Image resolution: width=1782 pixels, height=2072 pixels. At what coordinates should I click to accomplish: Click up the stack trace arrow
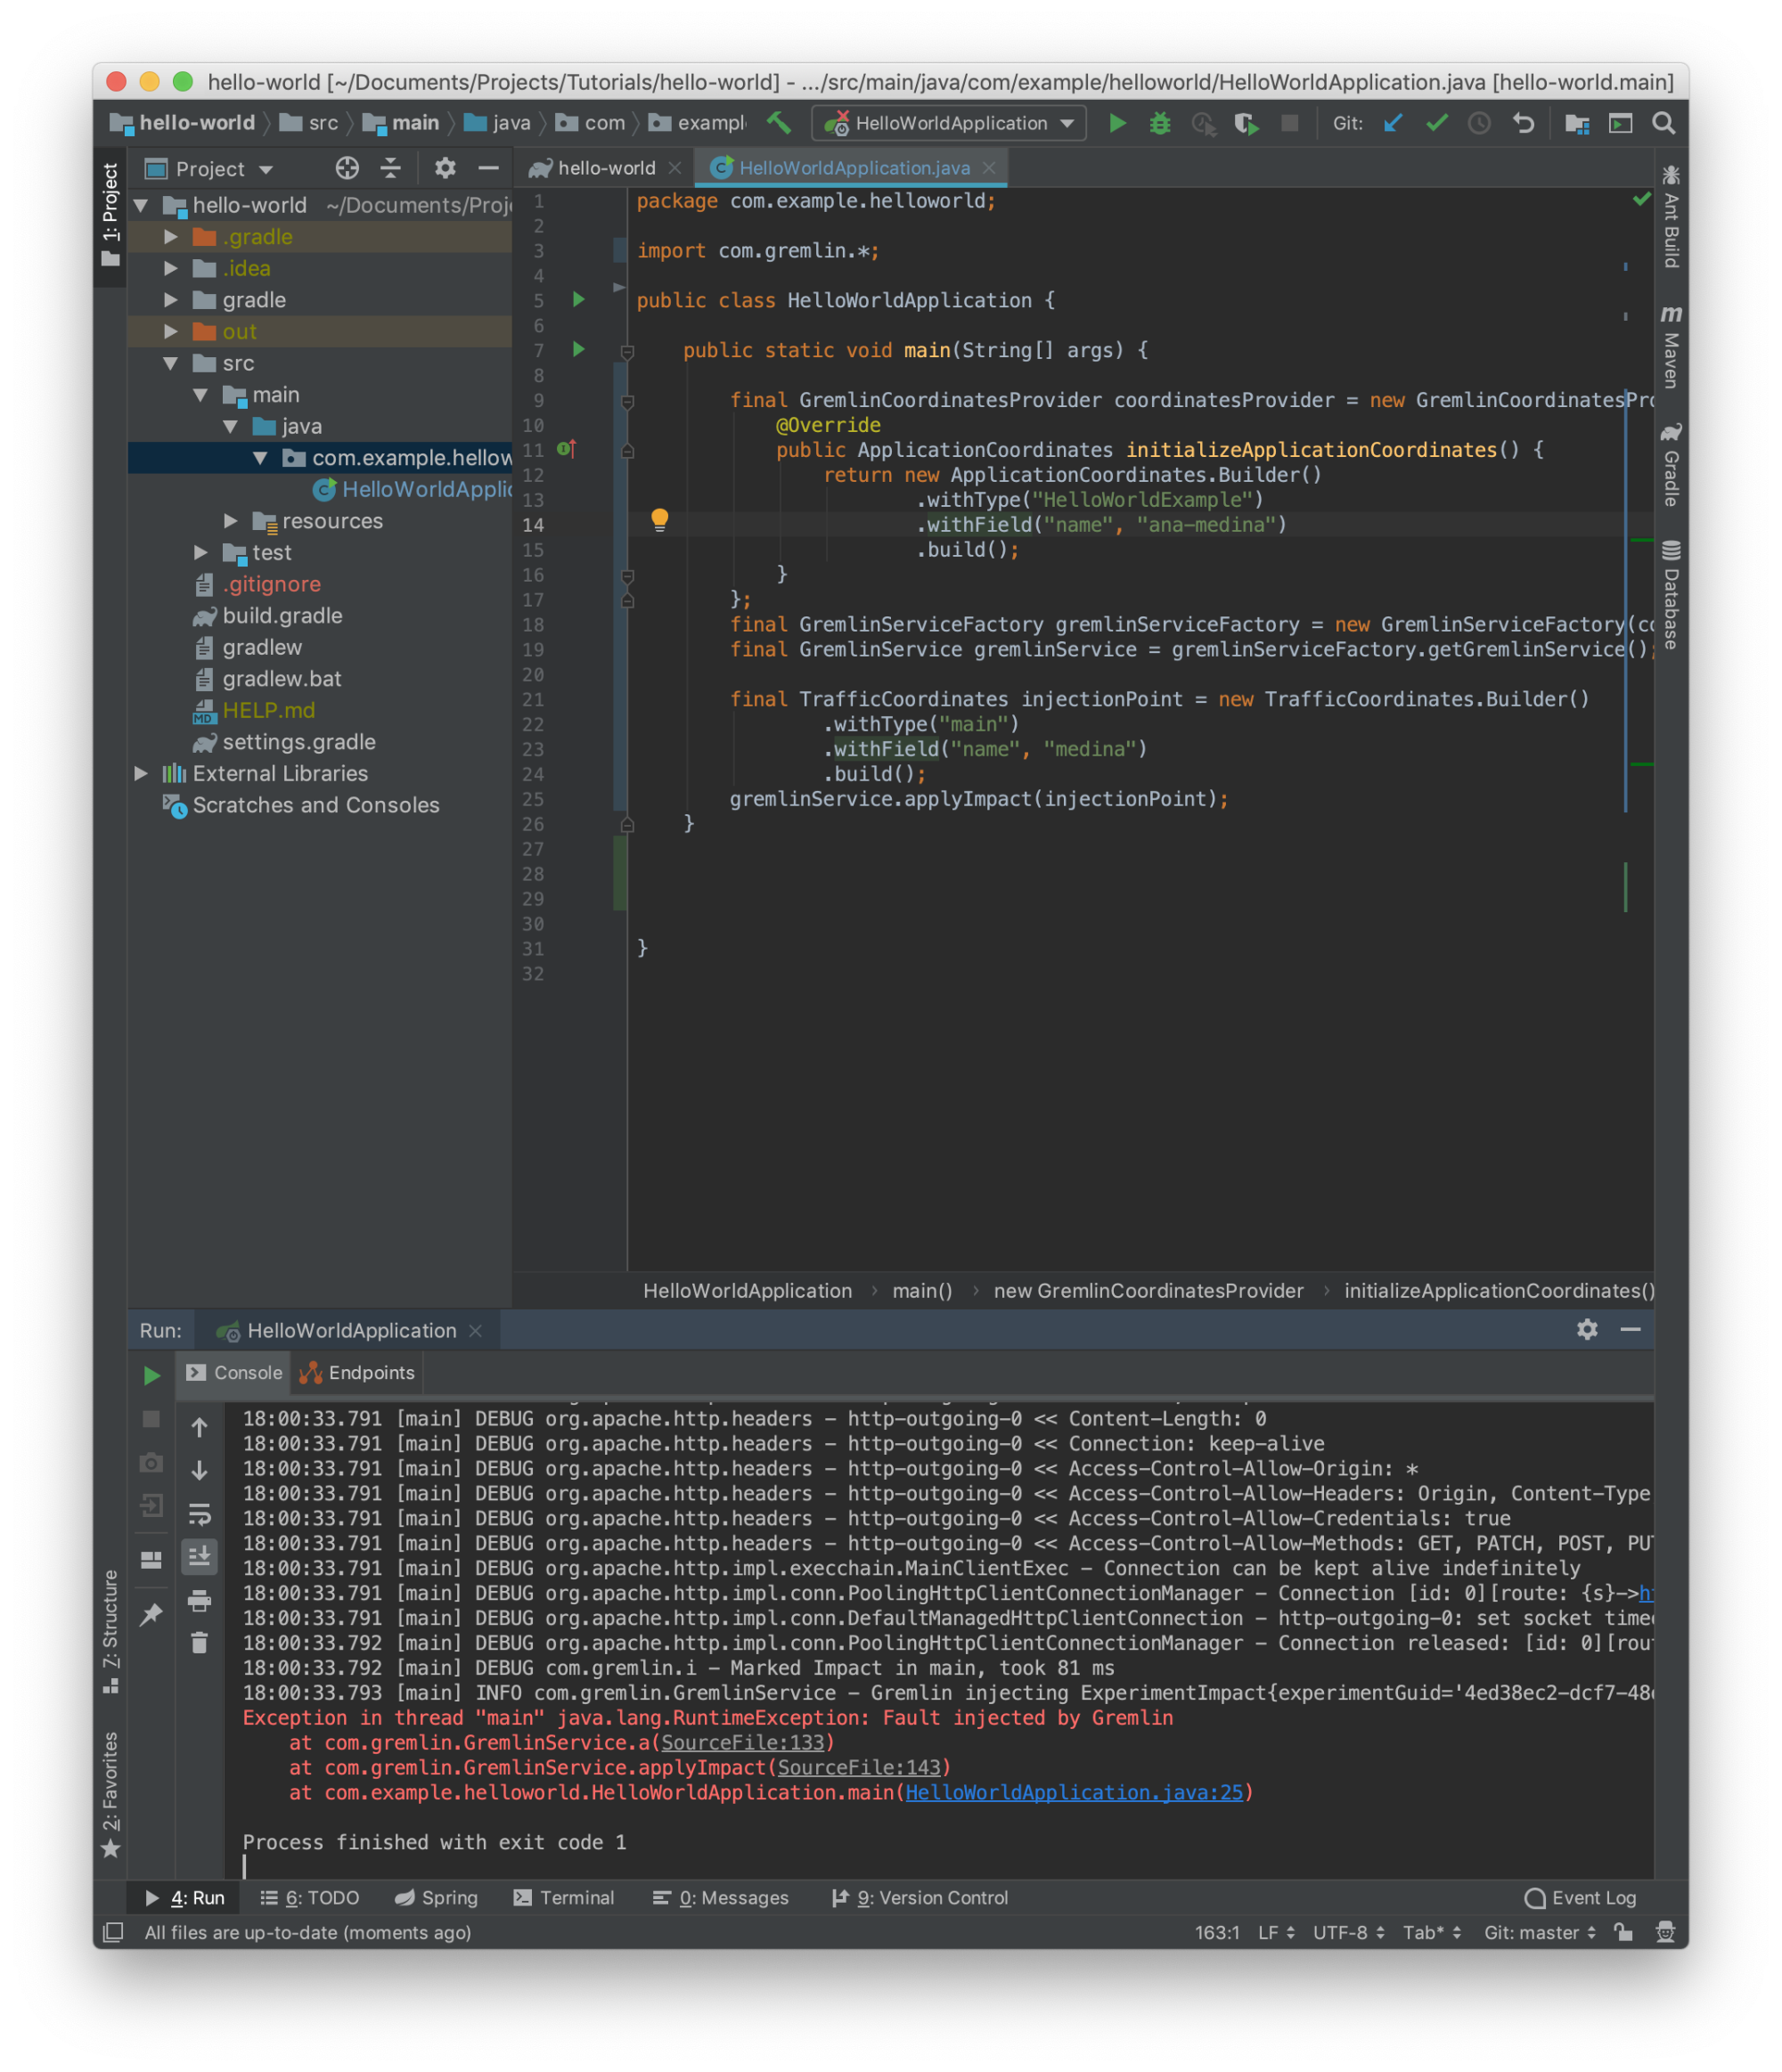200,1427
